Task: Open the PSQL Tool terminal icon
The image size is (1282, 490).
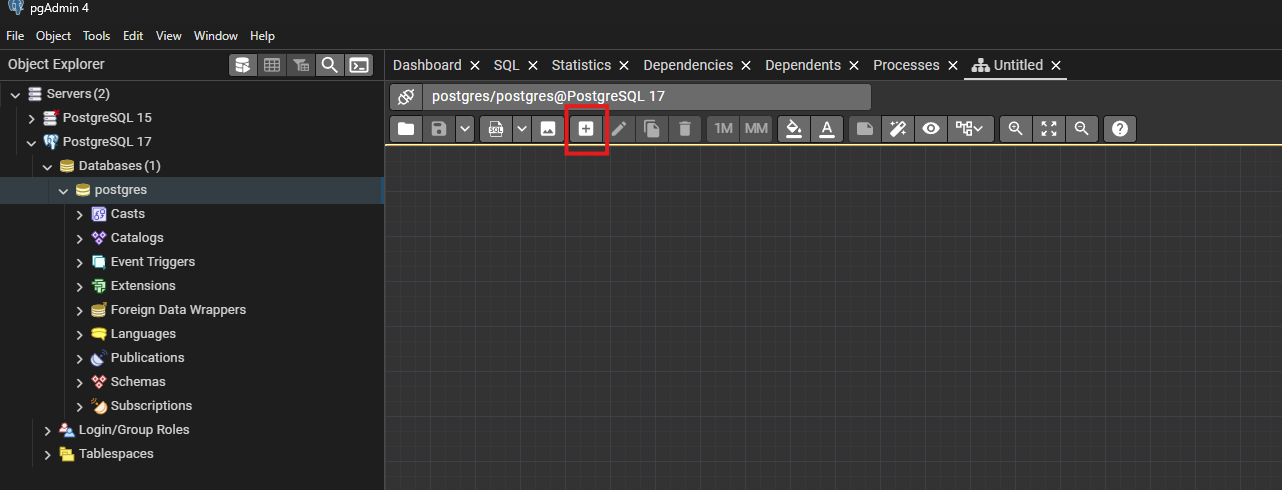Action: click(x=359, y=65)
